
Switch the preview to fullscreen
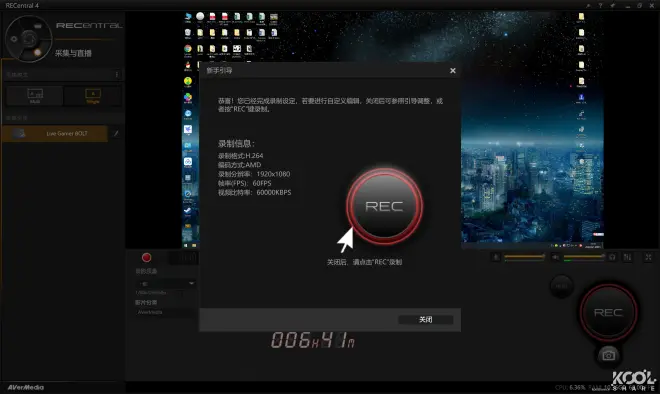click(x=648, y=257)
